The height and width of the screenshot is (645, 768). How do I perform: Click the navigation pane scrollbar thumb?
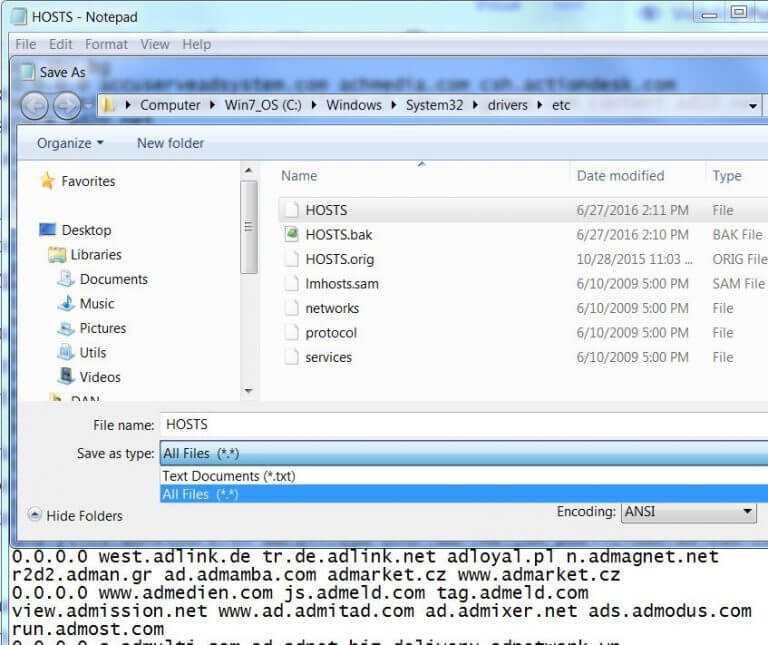249,227
